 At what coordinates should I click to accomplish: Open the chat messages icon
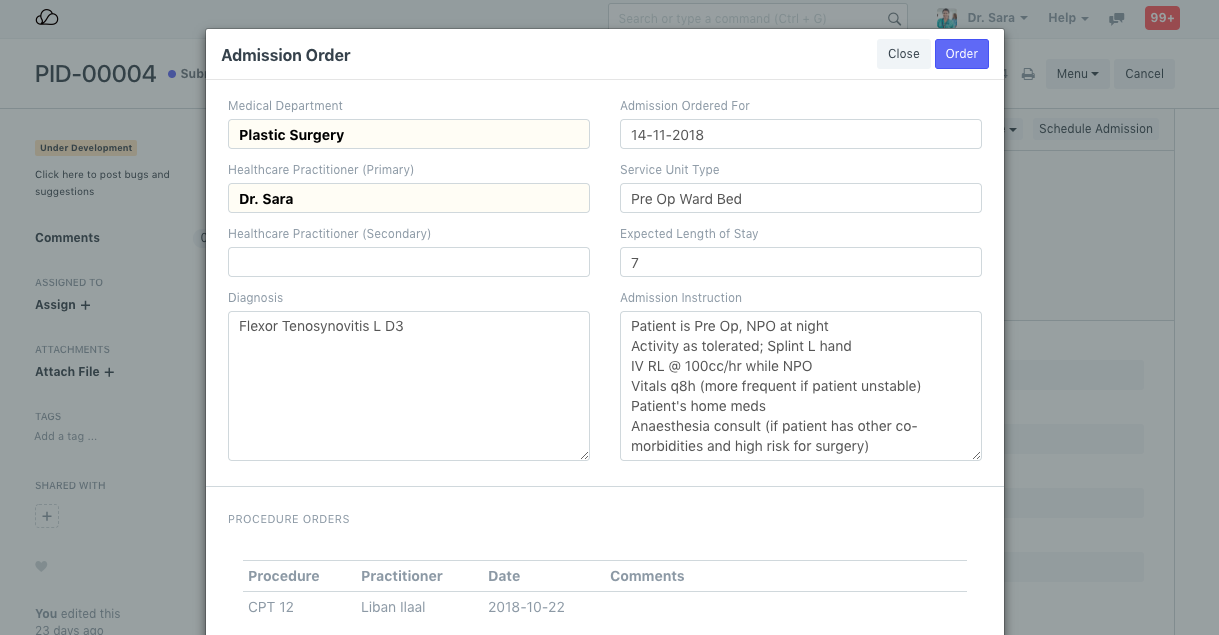(1117, 19)
